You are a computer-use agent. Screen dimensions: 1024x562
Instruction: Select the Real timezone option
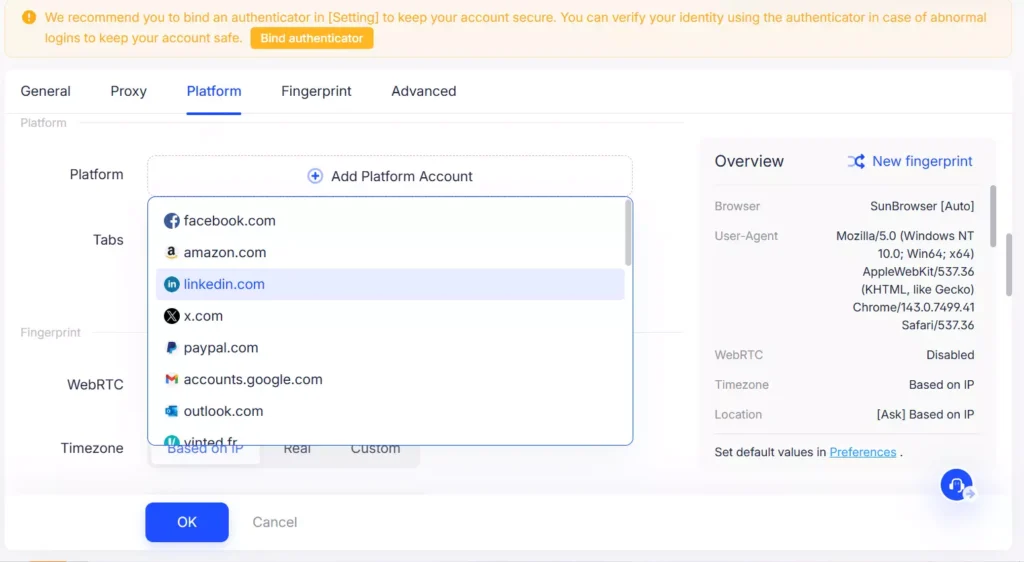pyautogui.click(x=297, y=449)
